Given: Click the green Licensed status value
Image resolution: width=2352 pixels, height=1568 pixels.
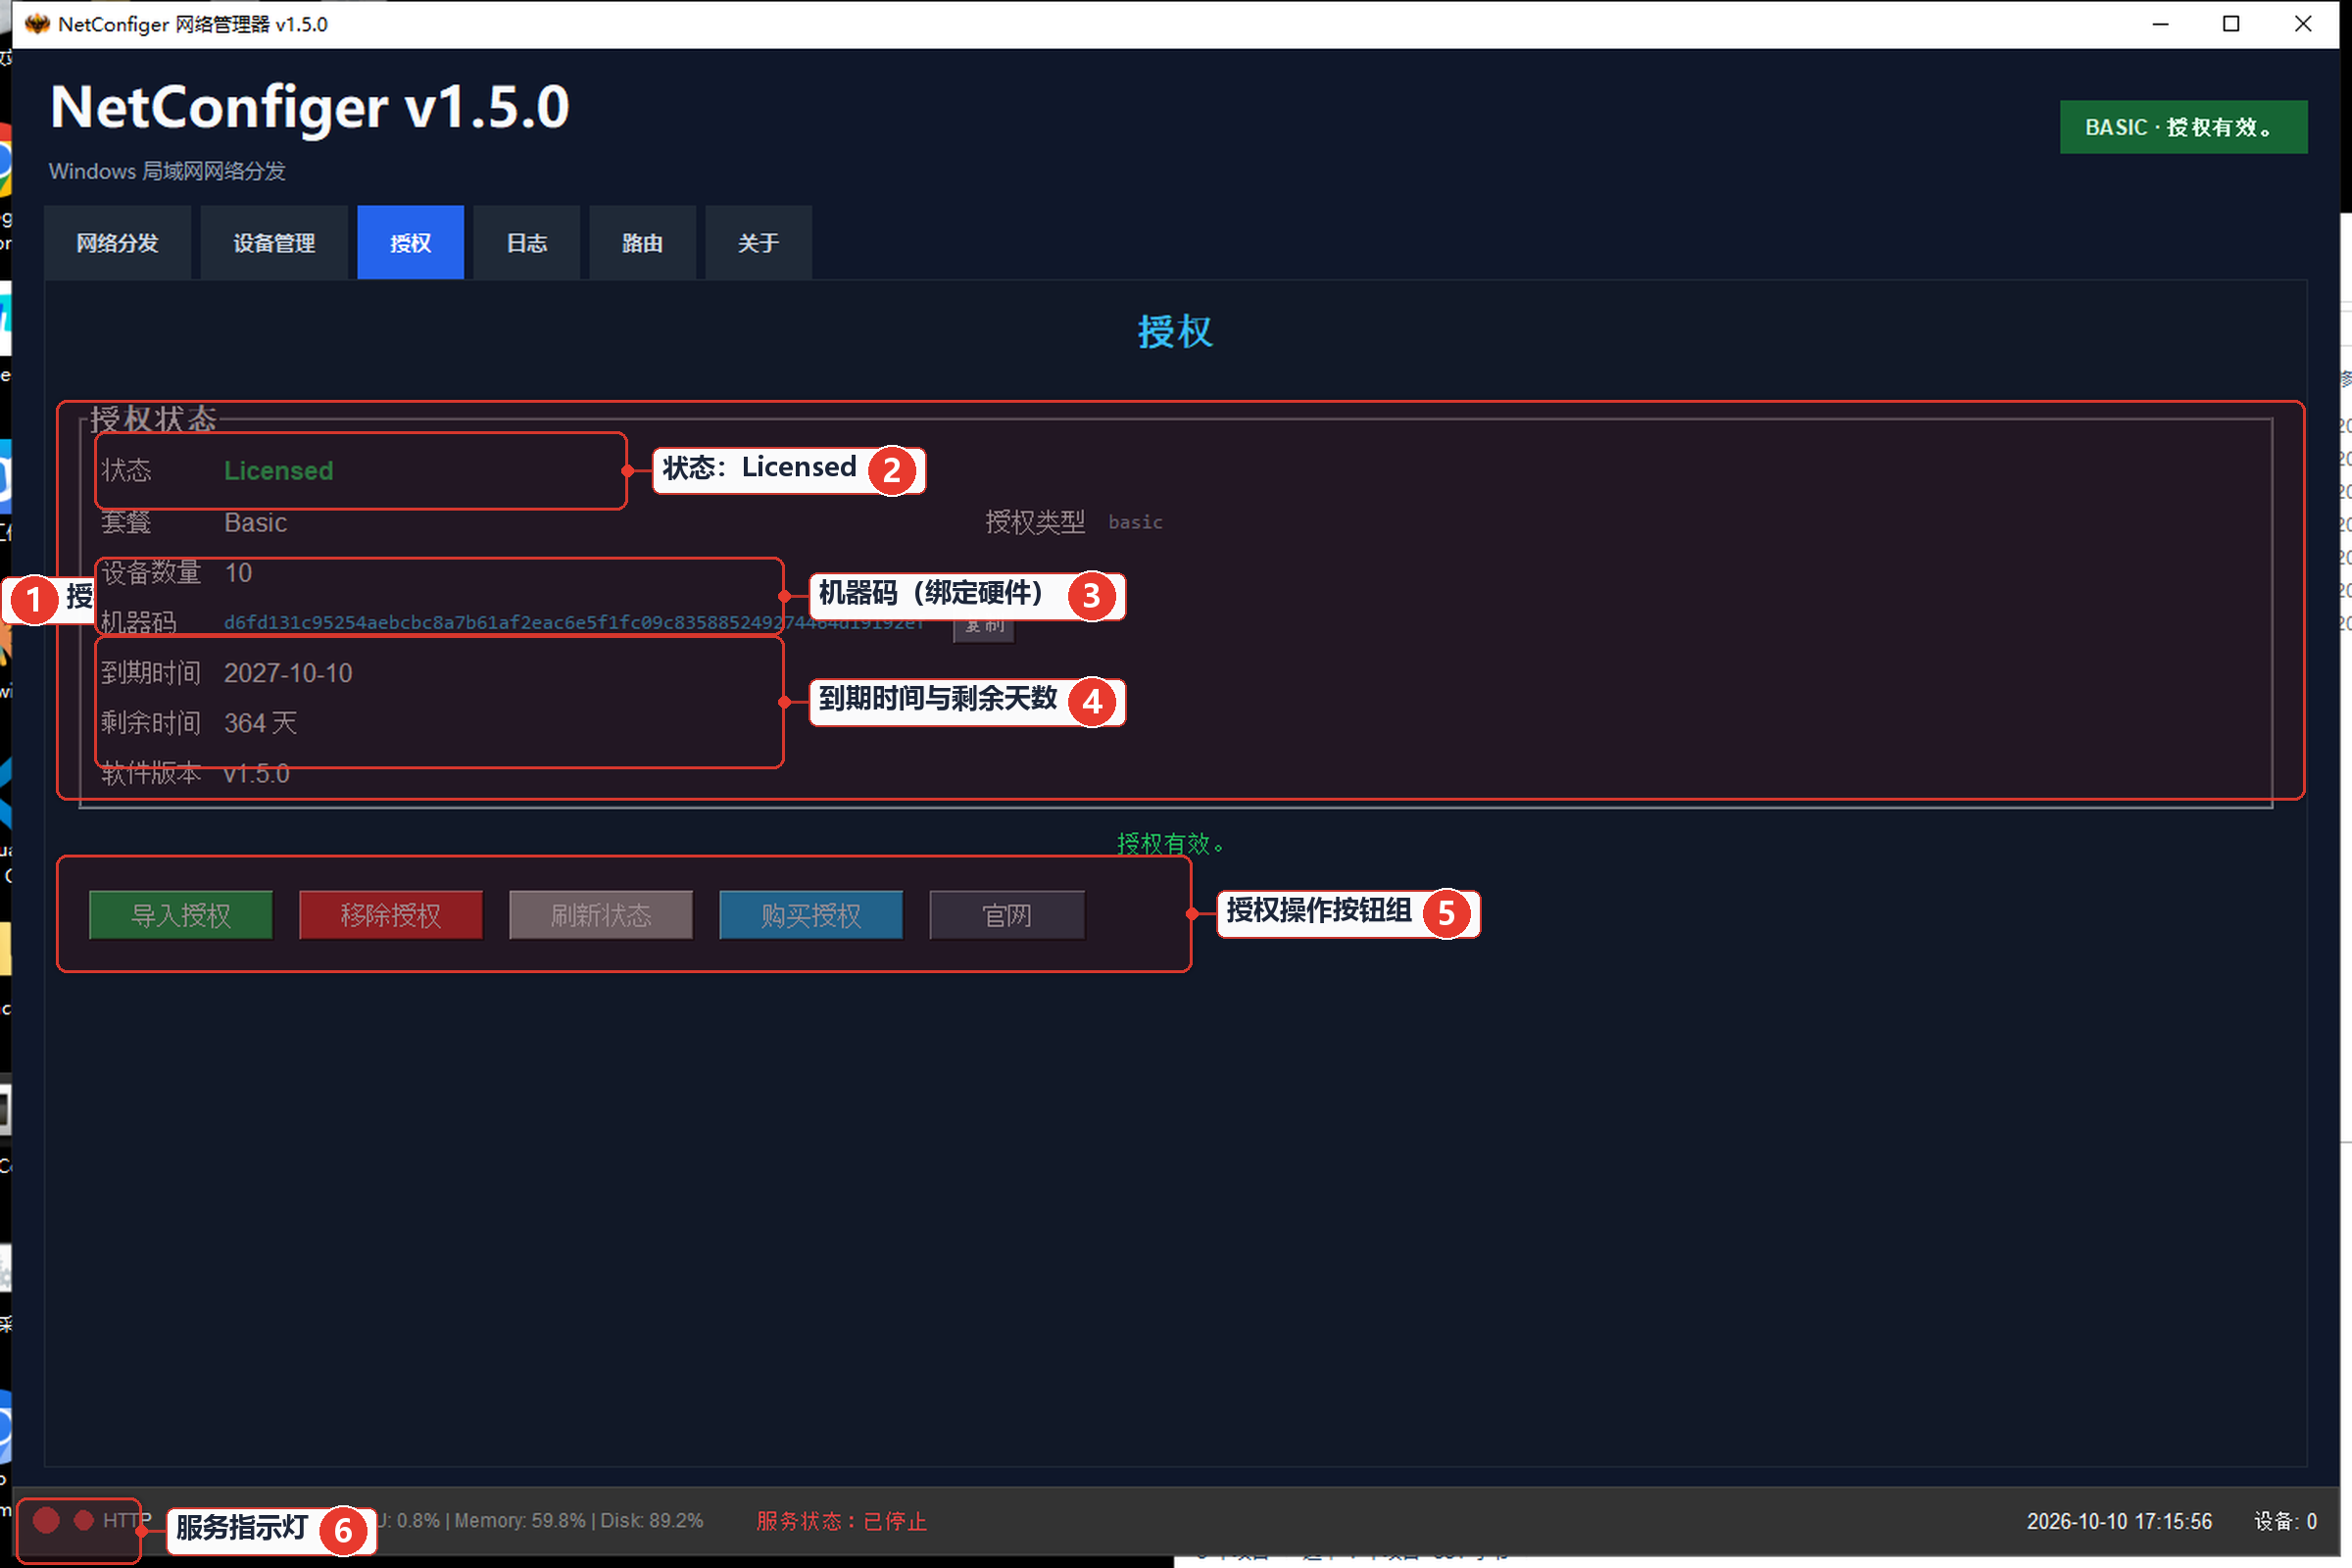Looking at the screenshot, I should coord(278,470).
